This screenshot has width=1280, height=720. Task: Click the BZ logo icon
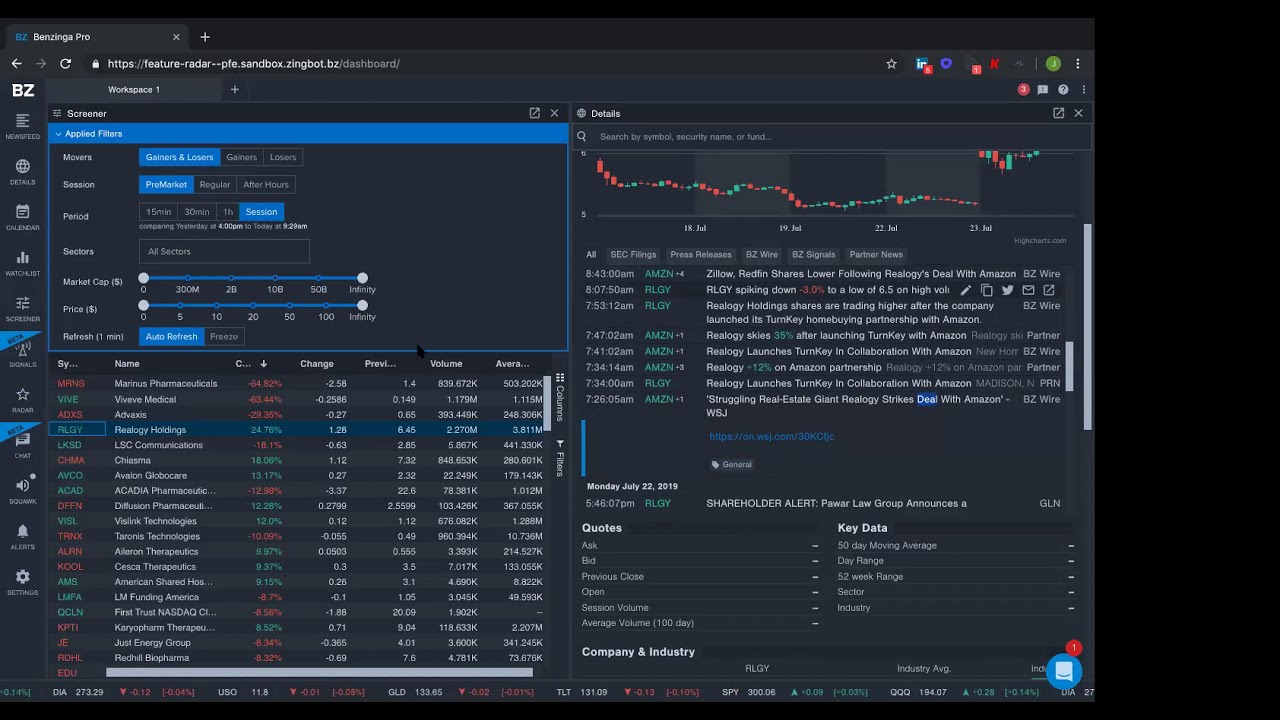coord(22,90)
